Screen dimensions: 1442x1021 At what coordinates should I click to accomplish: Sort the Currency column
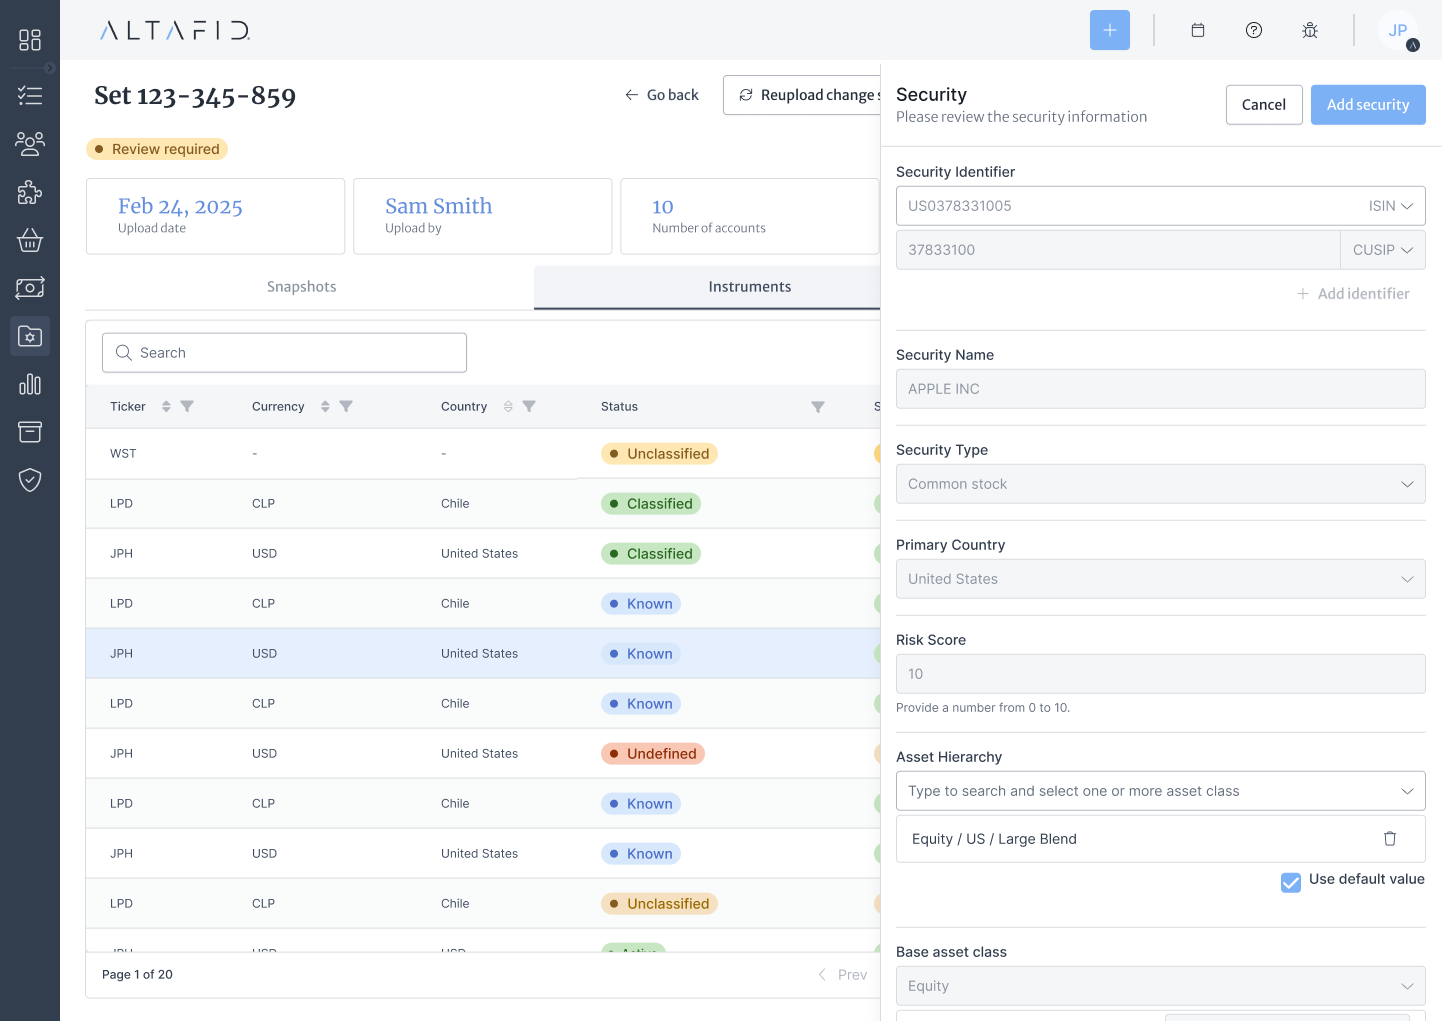(x=325, y=406)
